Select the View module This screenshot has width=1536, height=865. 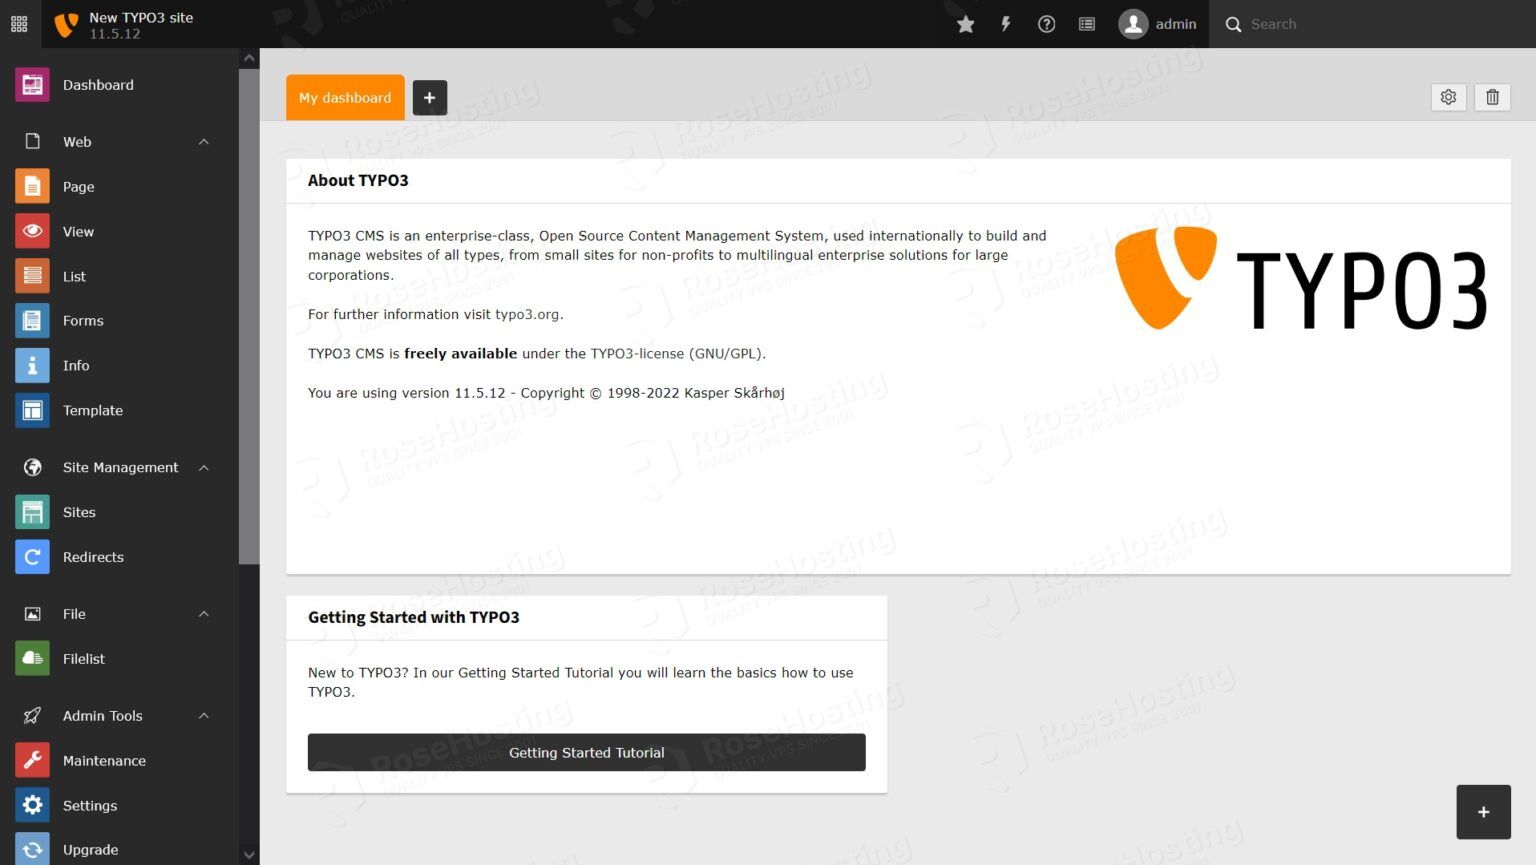pos(78,231)
